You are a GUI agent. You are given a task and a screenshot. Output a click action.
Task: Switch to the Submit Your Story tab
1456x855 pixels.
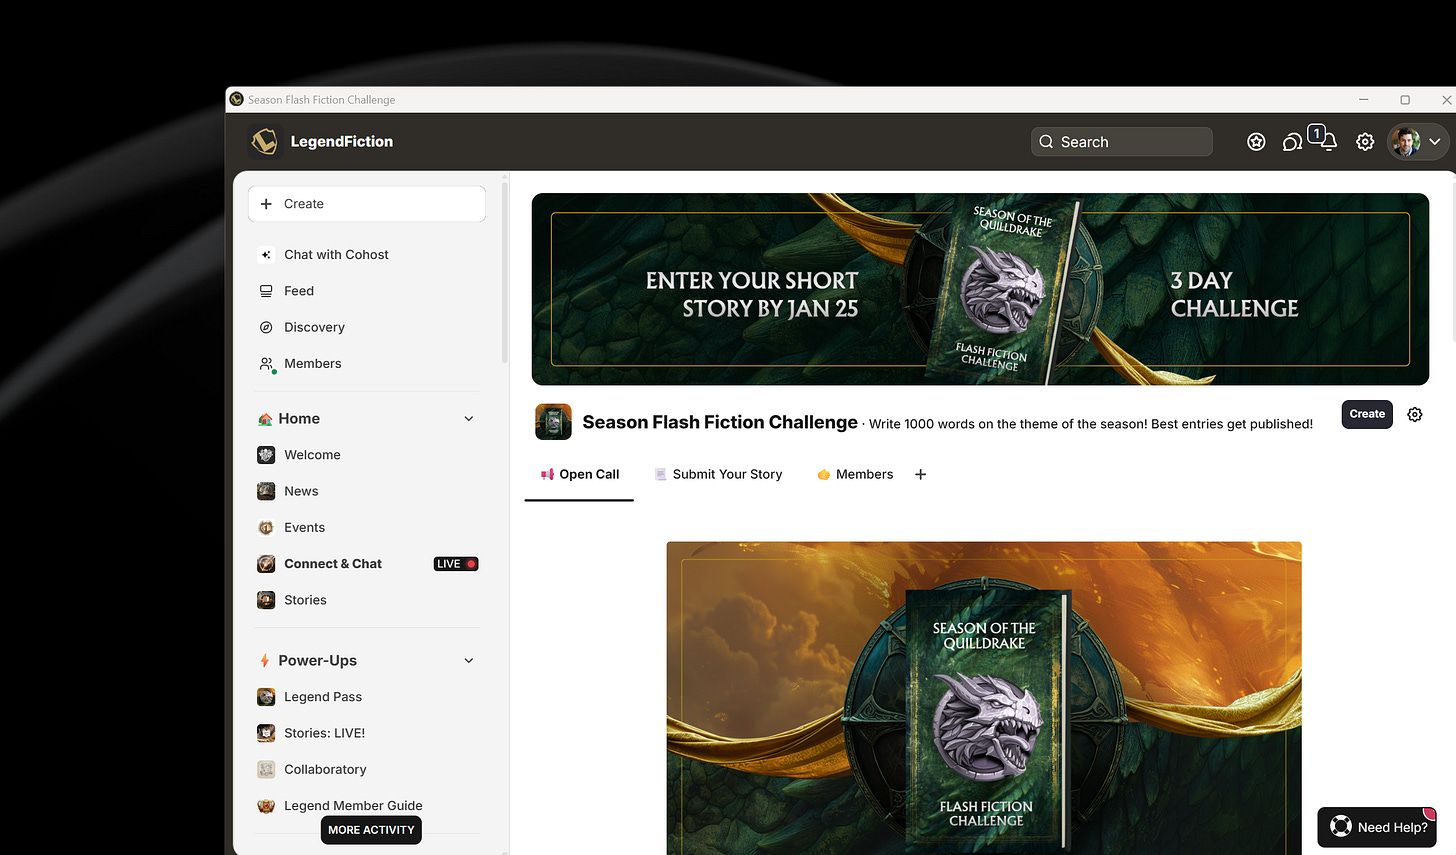pyautogui.click(x=718, y=475)
